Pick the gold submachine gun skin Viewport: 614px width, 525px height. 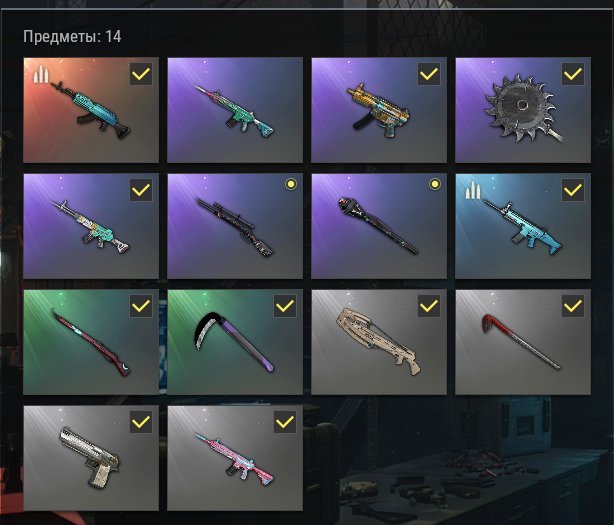click(x=379, y=110)
